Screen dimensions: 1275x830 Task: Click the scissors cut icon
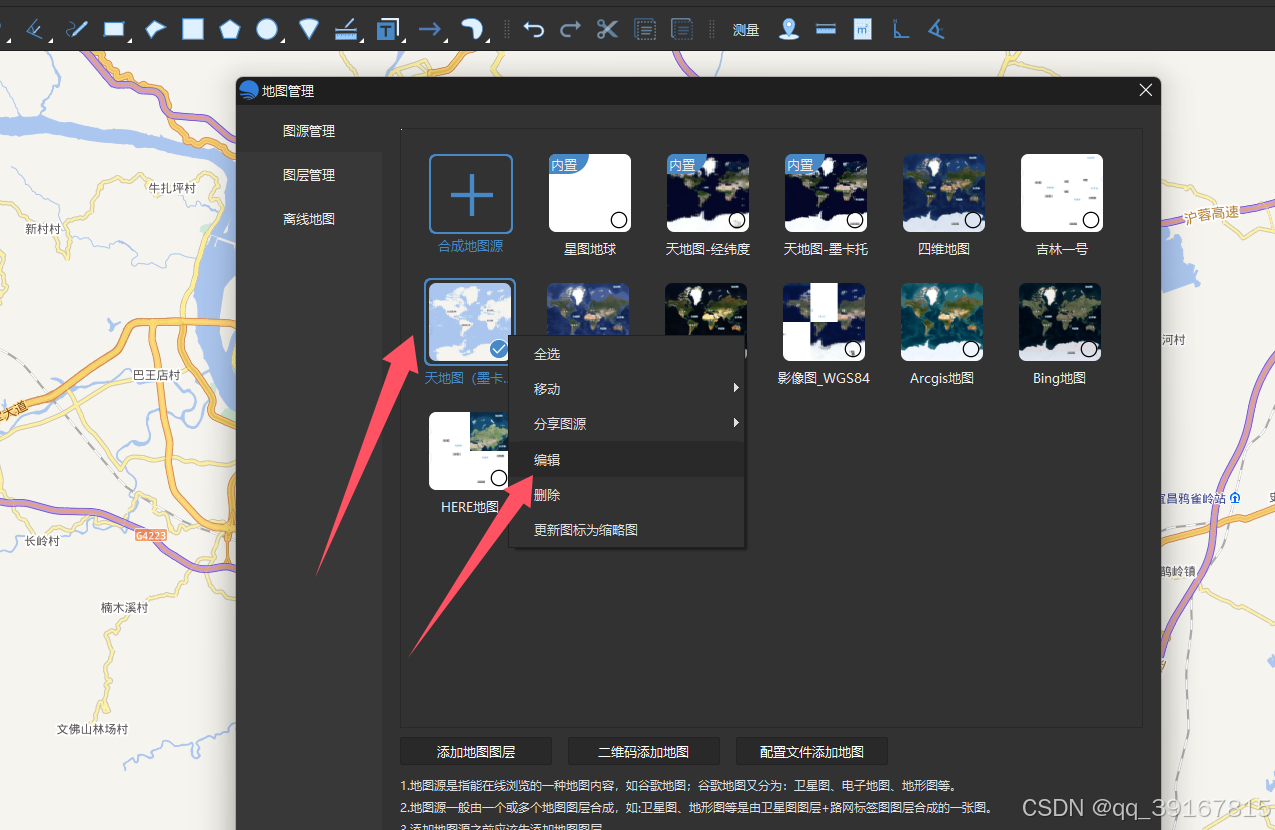tap(607, 29)
